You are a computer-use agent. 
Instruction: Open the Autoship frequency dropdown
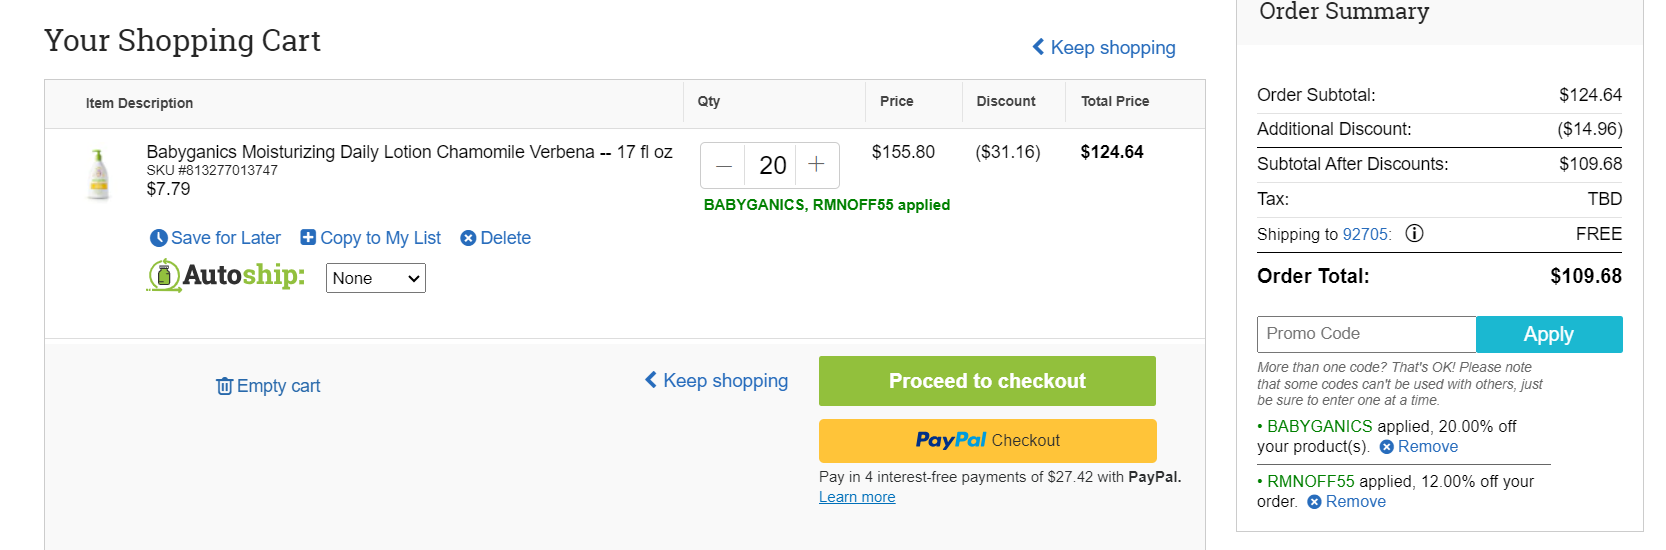[376, 278]
